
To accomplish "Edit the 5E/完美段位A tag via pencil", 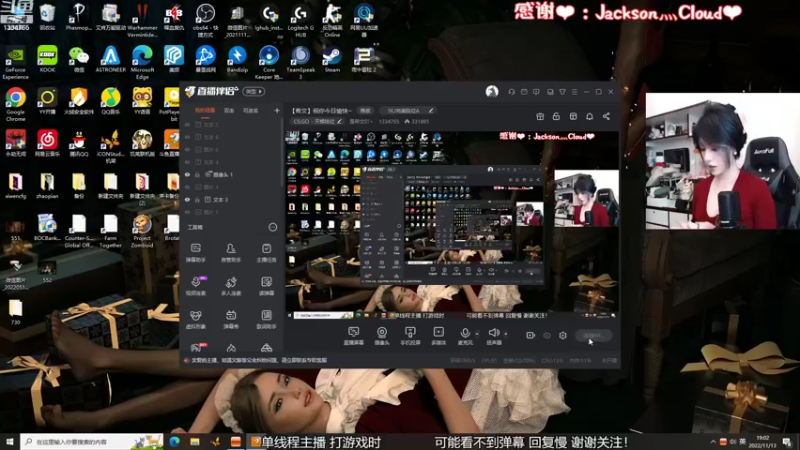I will coord(431,110).
